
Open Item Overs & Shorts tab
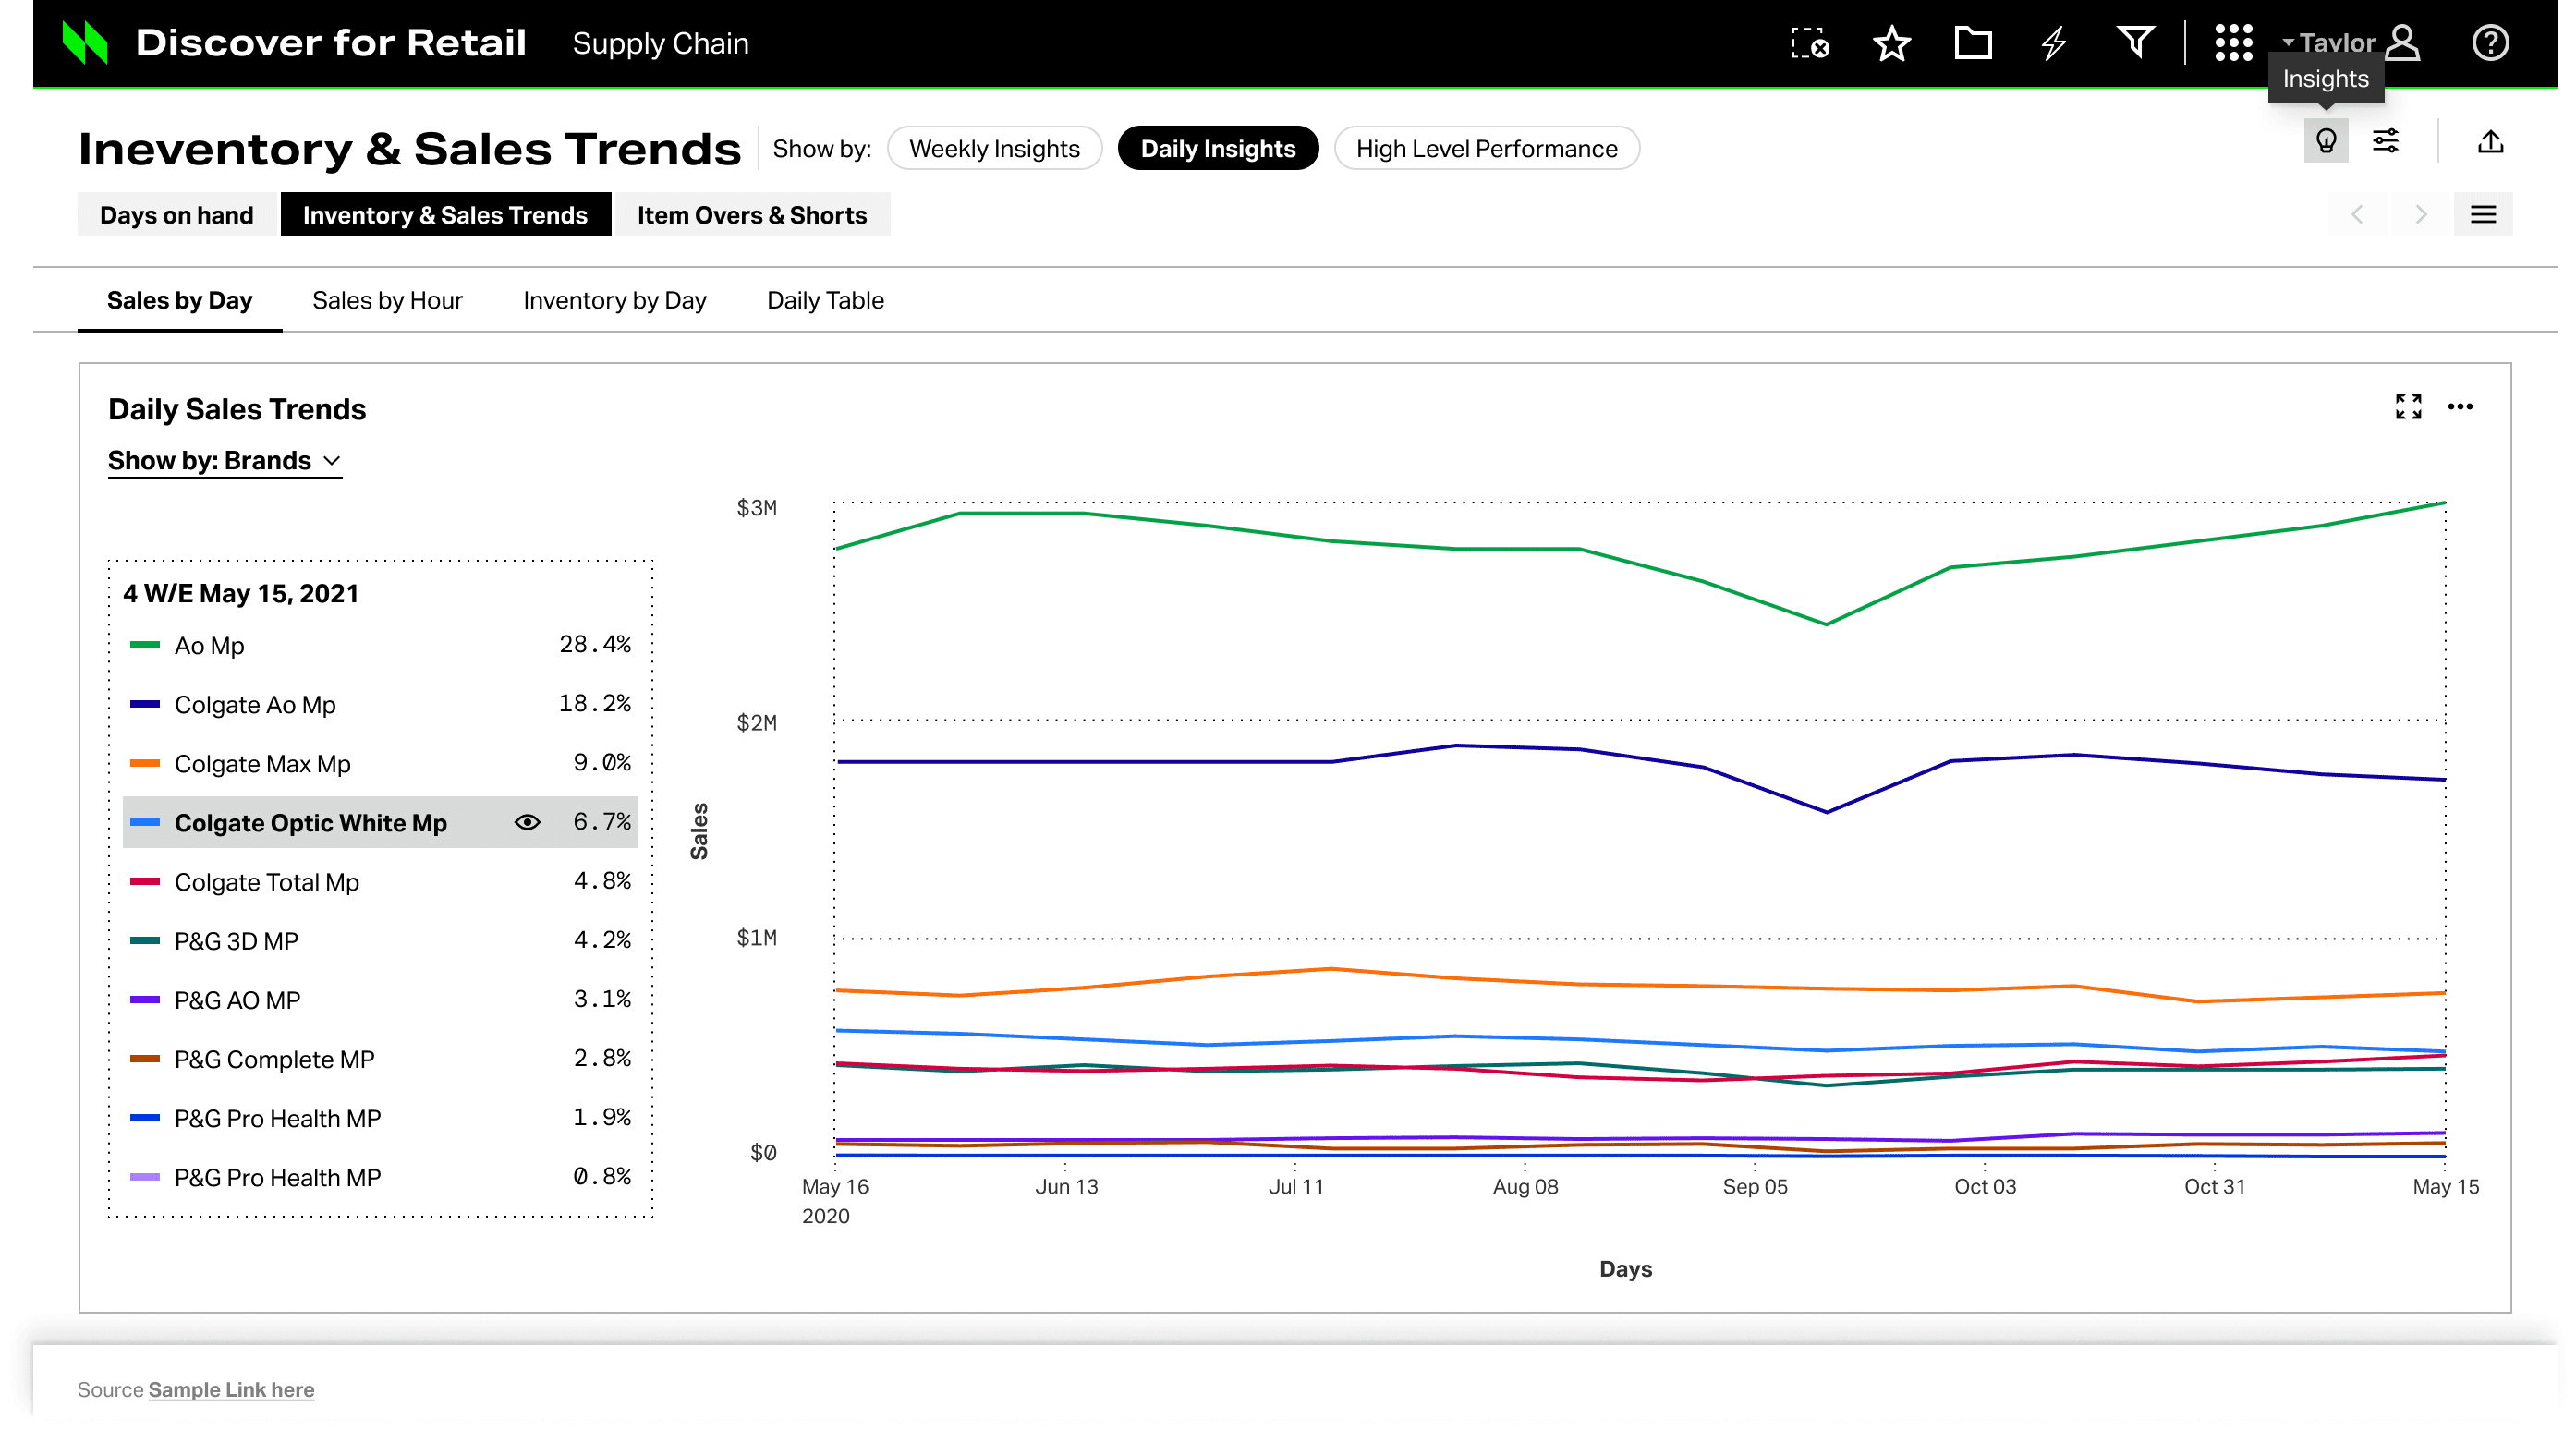pos(751,215)
